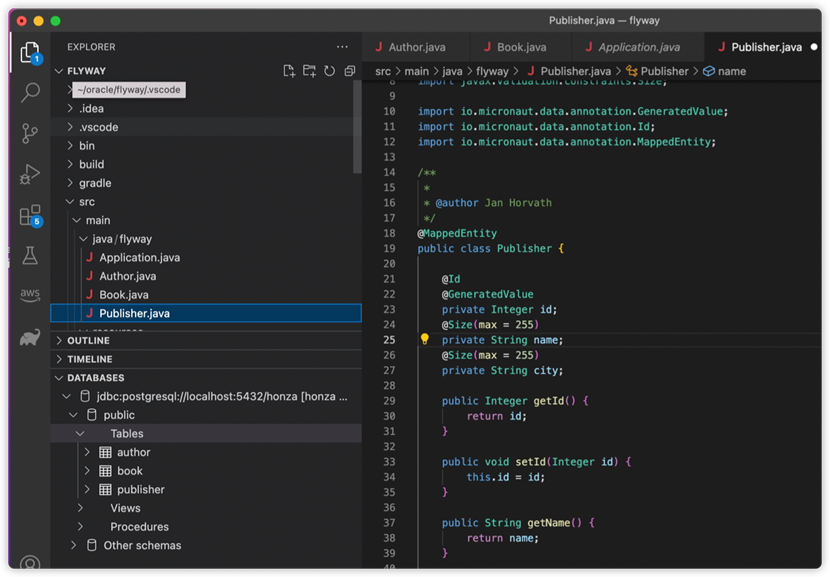The width and height of the screenshot is (830, 577).
Task: Refresh the Explorer file tree
Action: (x=329, y=71)
